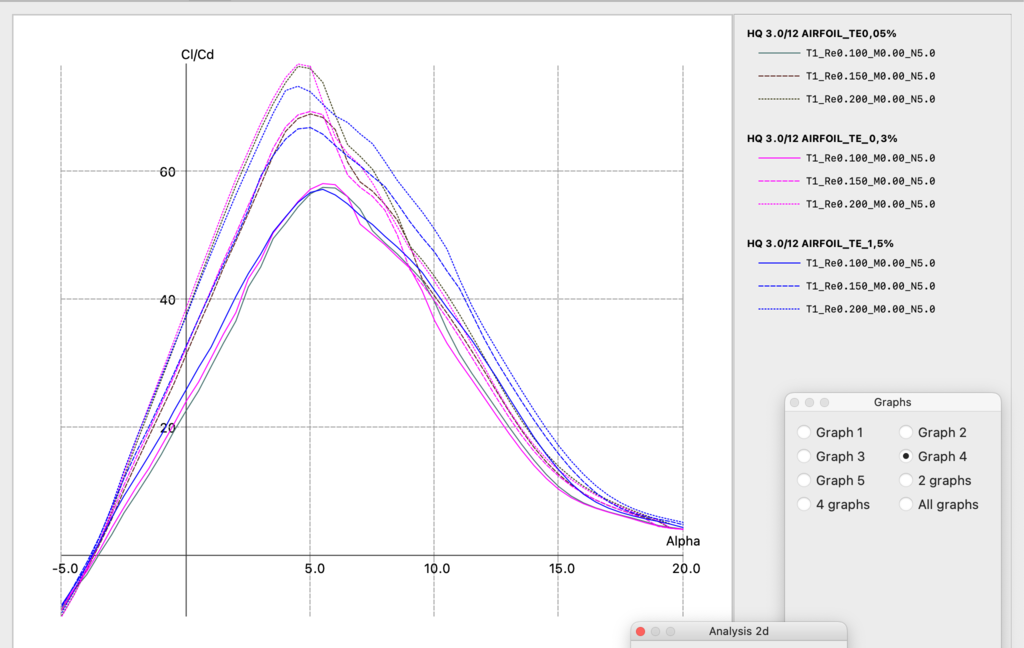Enable the 4 graphs layout
Image resolution: width=1024 pixels, height=648 pixels.
[x=804, y=505]
